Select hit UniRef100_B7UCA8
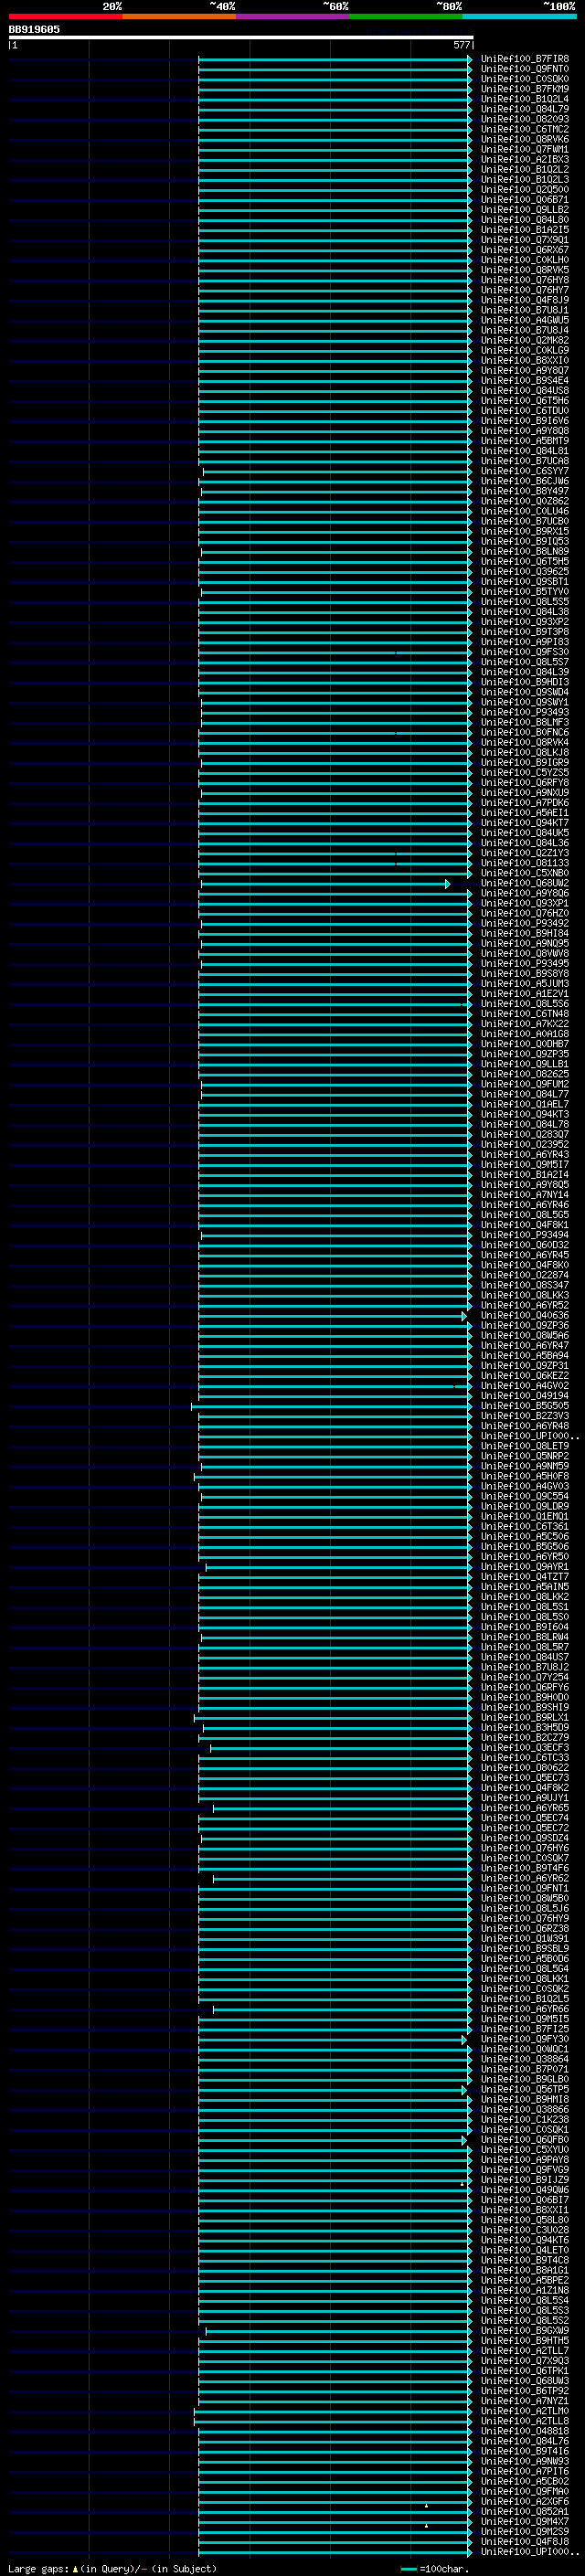The height and width of the screenshot is (2576, 585). pos(525,461)
